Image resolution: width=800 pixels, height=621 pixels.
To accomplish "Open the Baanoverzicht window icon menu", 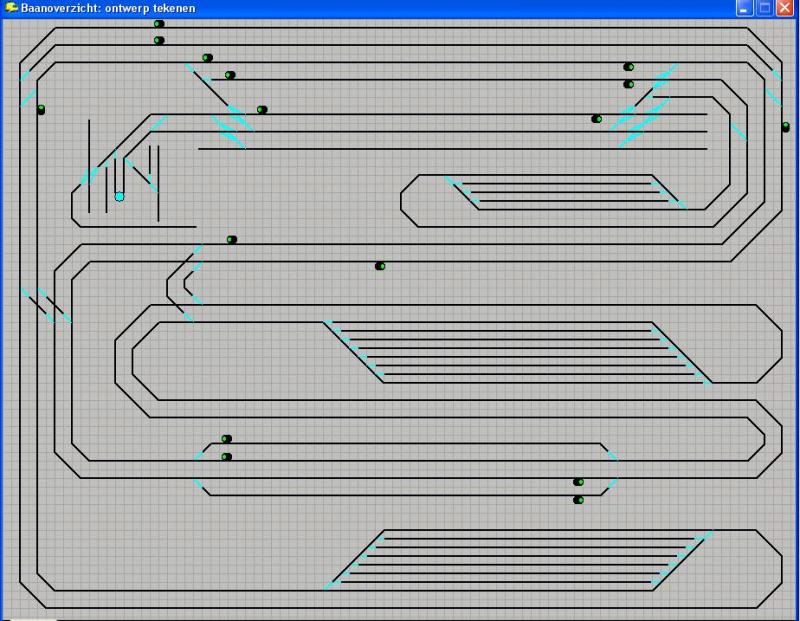I will [11, 8].
